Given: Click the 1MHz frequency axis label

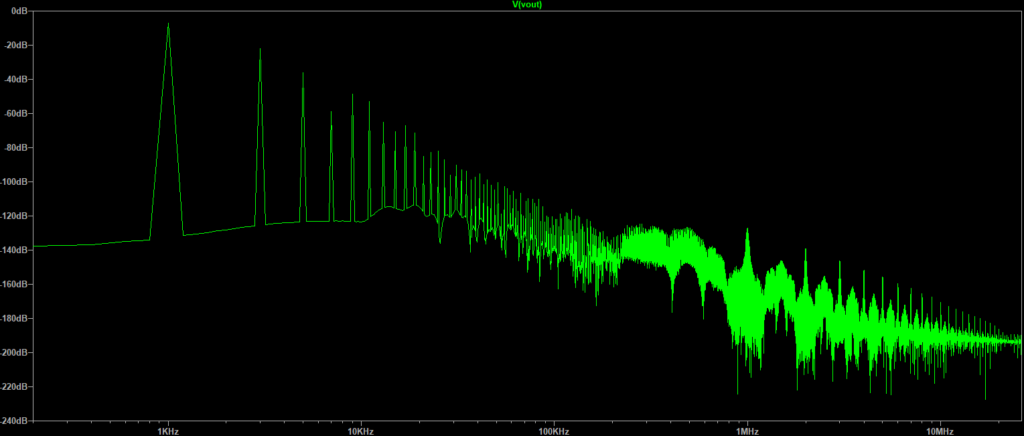Looking at the screenshot, I should [x=747, y=430].
